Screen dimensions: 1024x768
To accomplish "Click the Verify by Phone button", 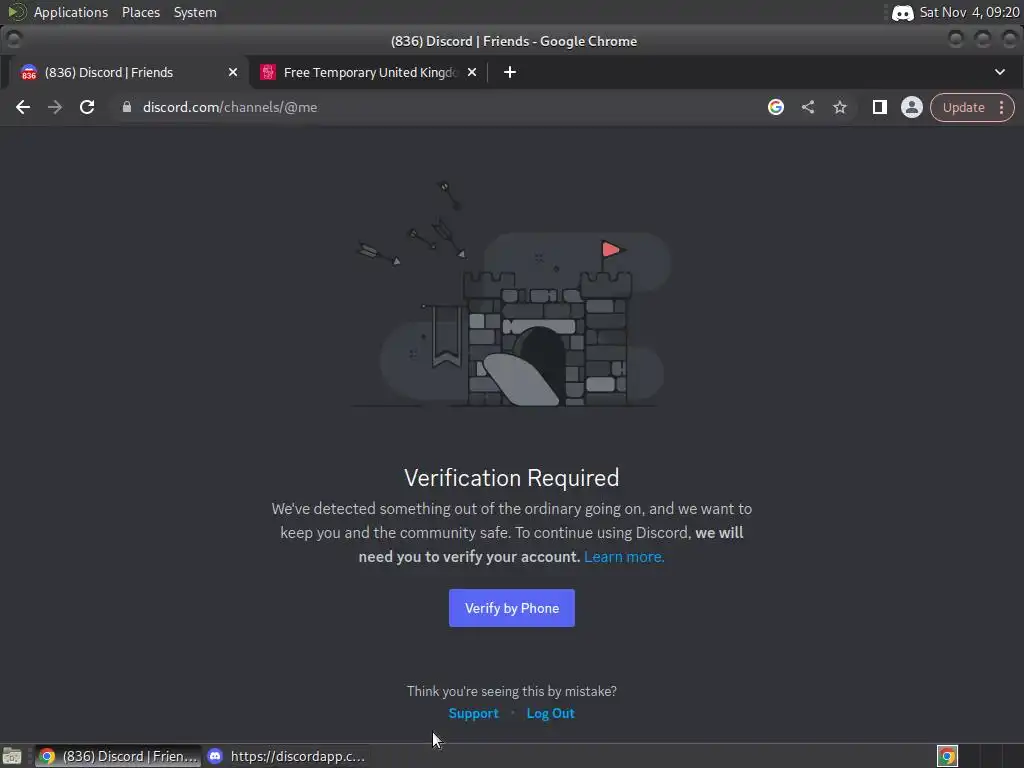I will [511, 608].
